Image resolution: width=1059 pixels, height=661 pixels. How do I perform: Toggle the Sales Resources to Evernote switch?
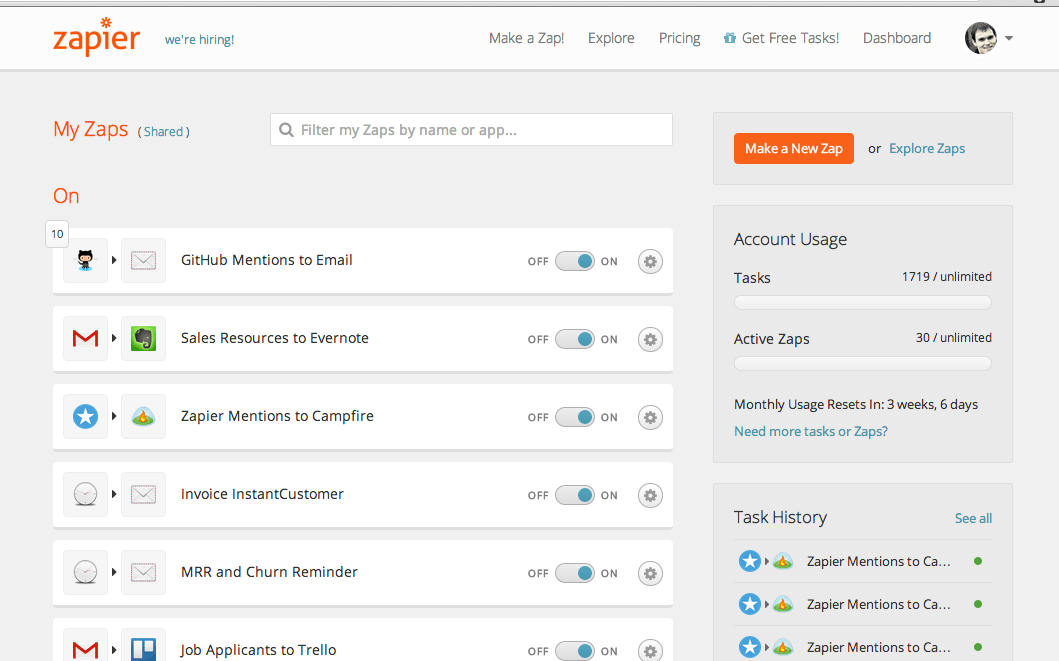tap(575, 339)
